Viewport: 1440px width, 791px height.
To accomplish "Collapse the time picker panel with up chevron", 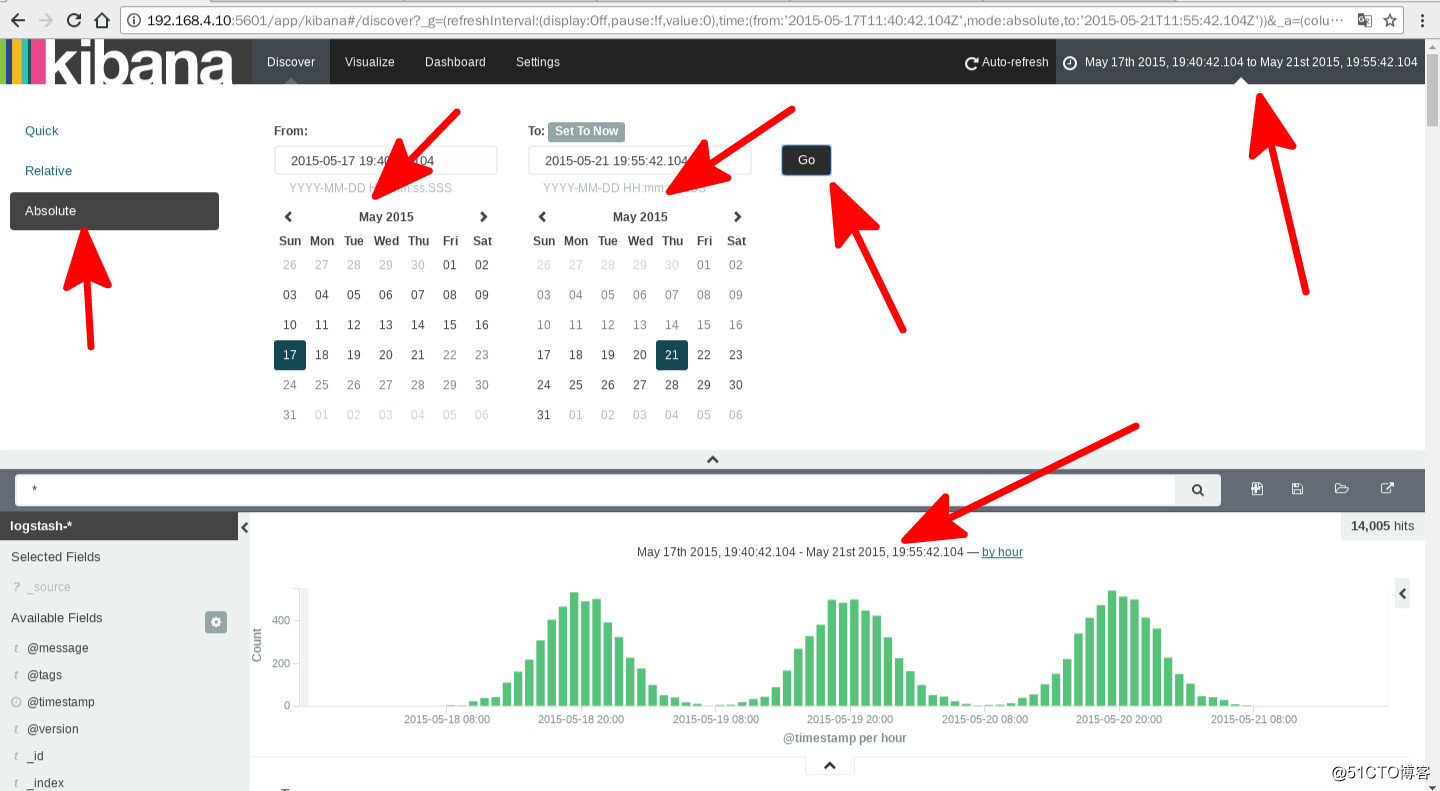I will point(713,460).
